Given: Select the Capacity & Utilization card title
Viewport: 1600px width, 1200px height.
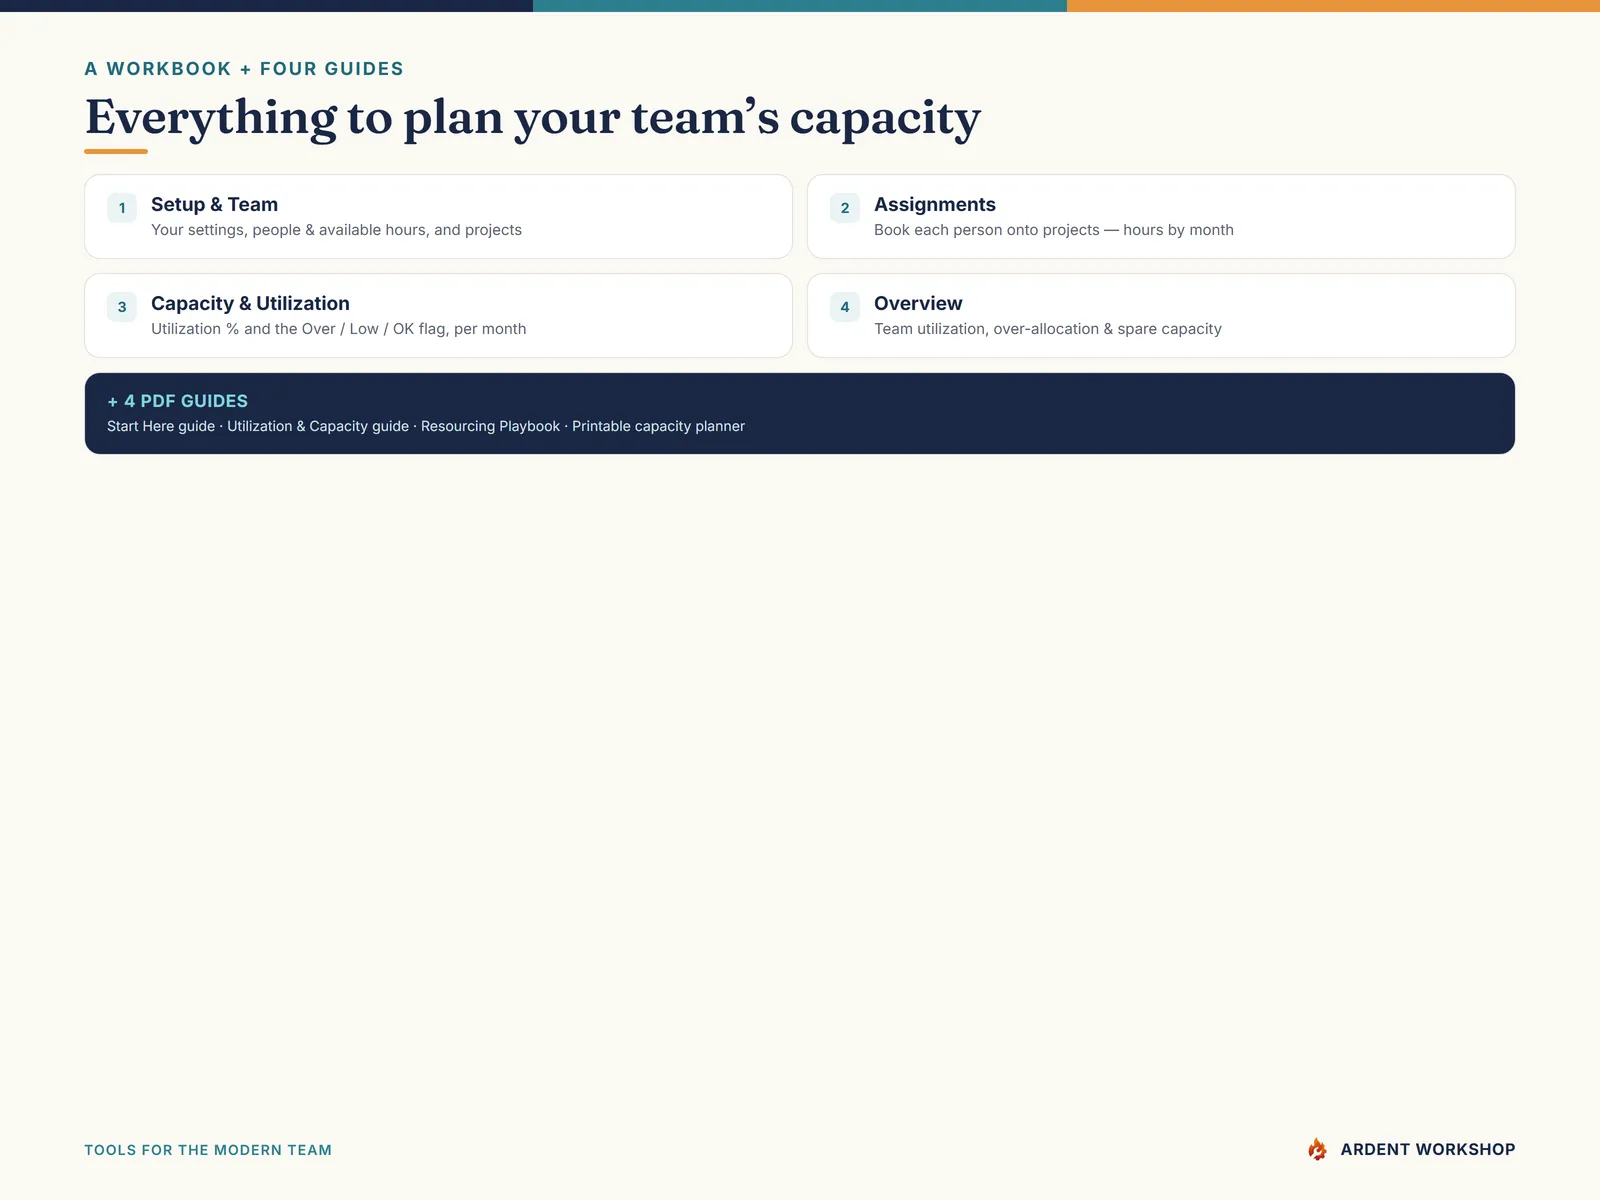Looking at the screenshot, I should pos(250,303).
